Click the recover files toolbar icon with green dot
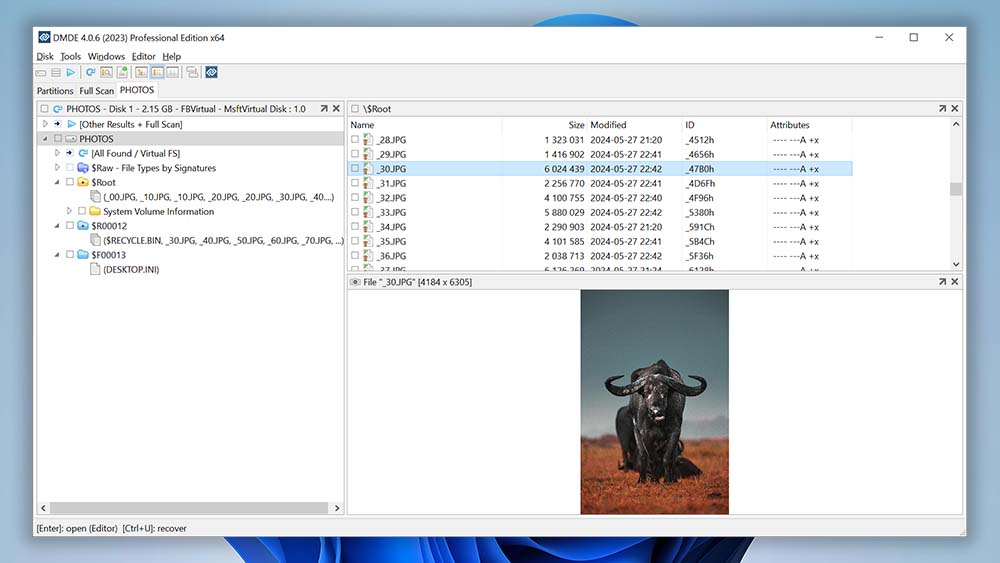1000x563 pixels. coord(122,73)
